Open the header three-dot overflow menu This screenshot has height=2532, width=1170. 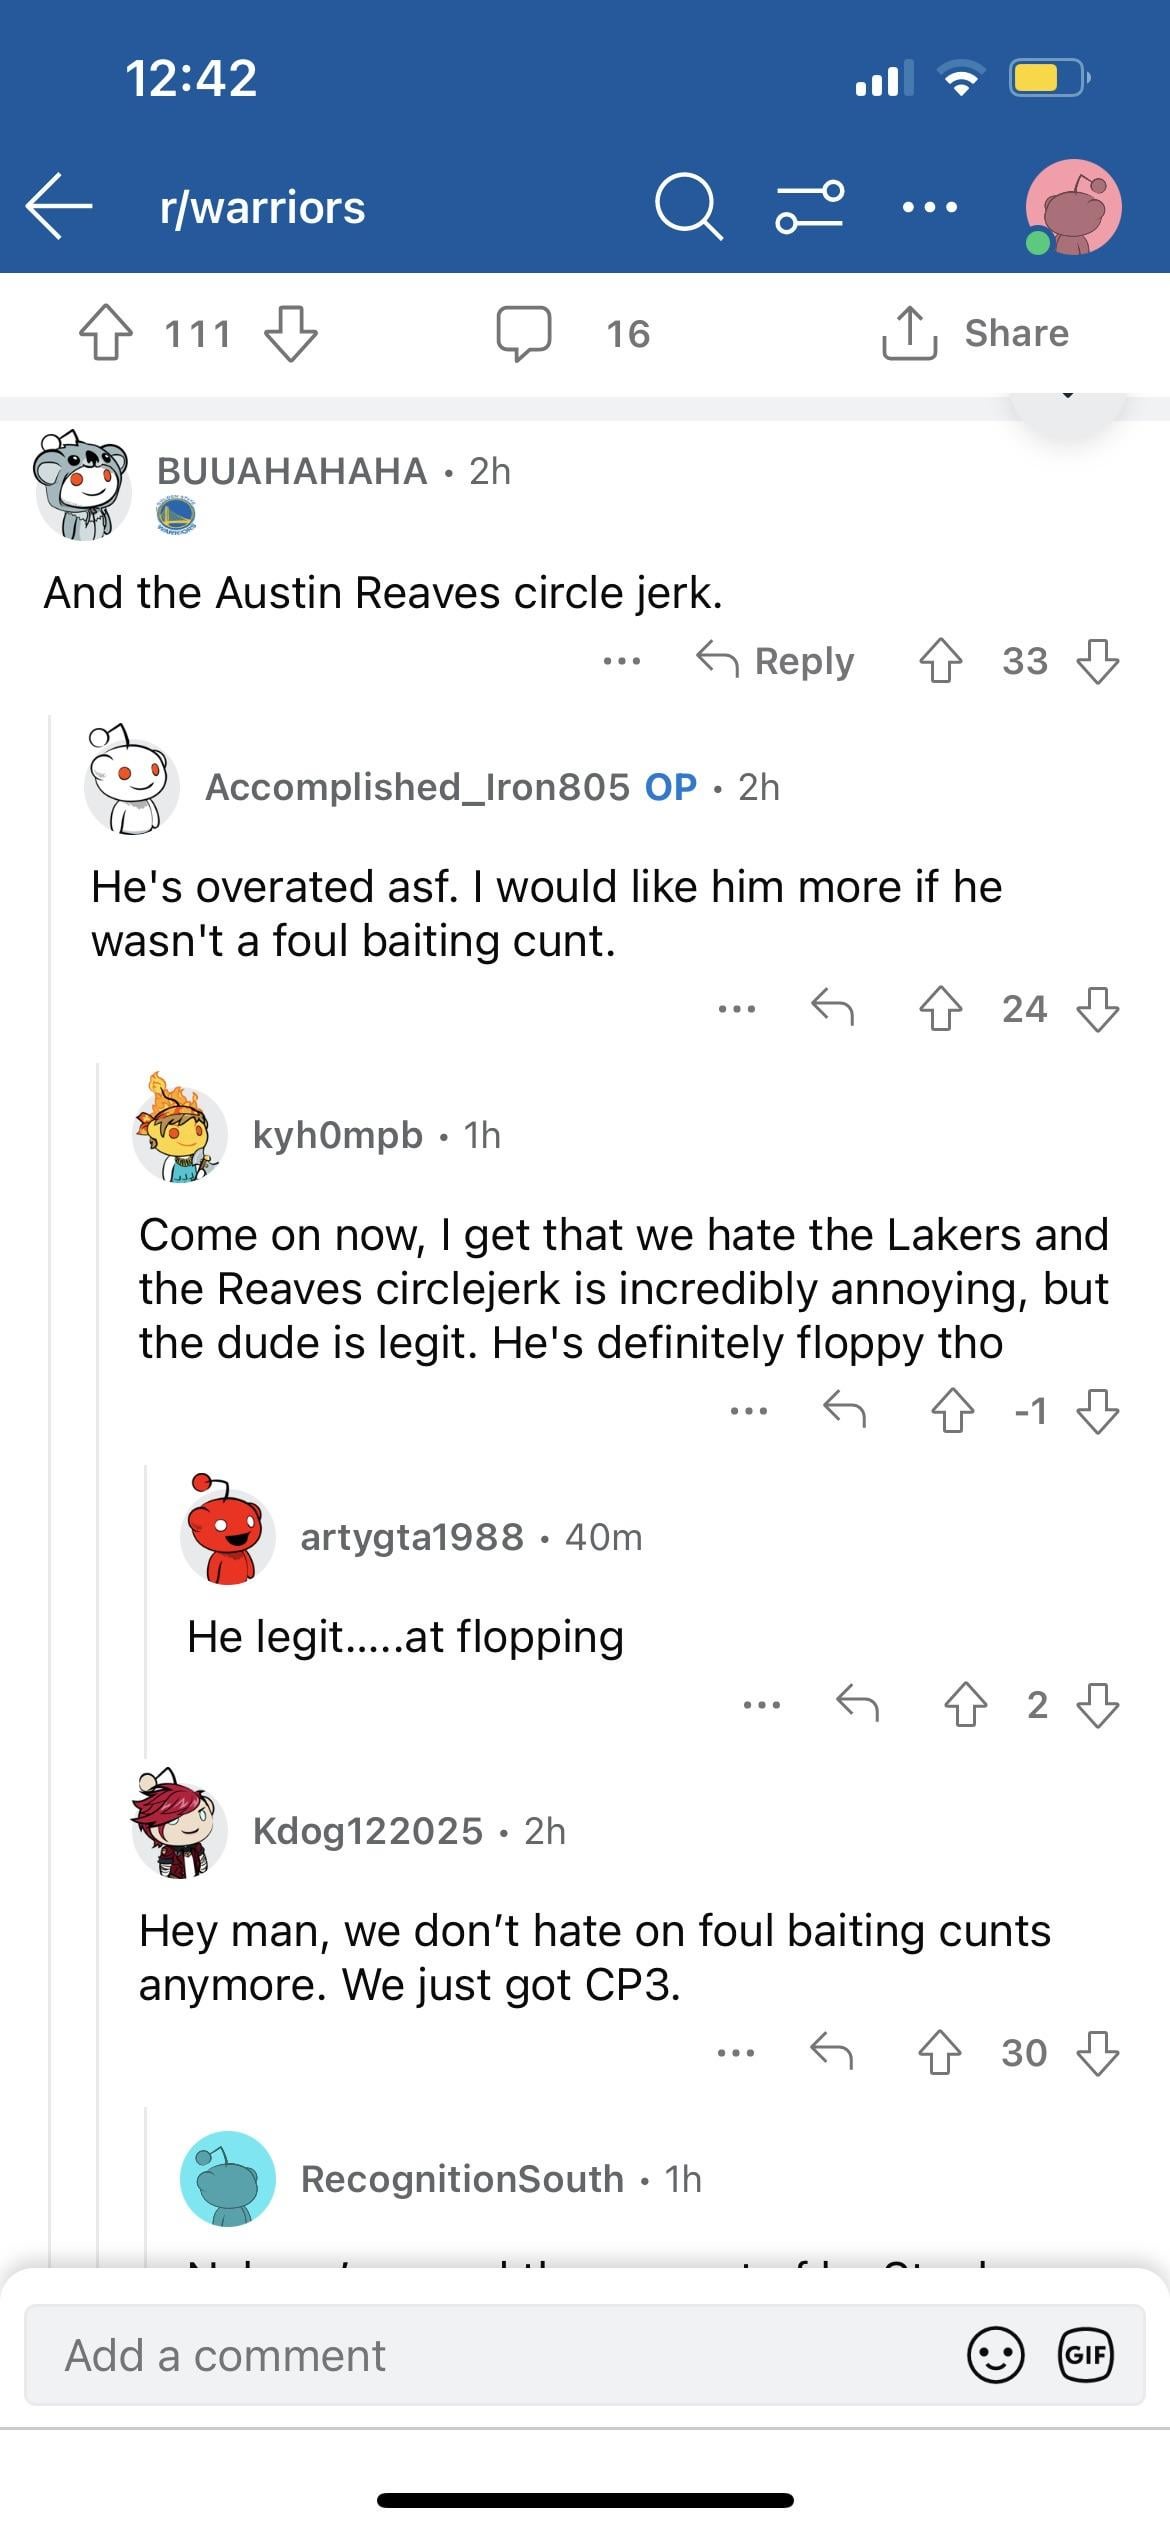click(929, 207)
